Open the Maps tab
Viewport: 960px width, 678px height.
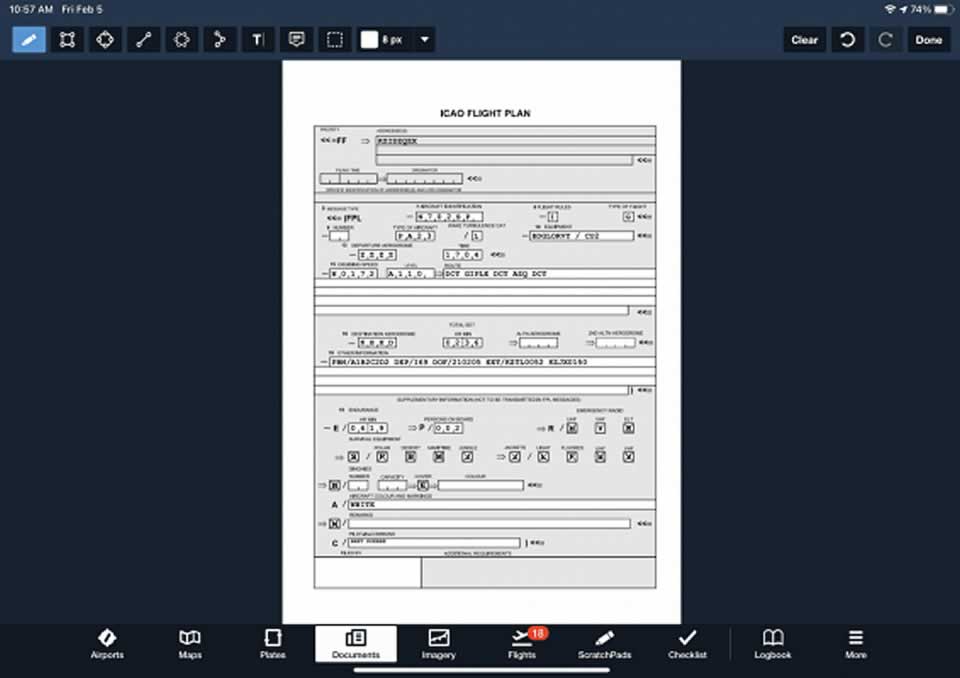pyautogui.click(x=190, y=644)
